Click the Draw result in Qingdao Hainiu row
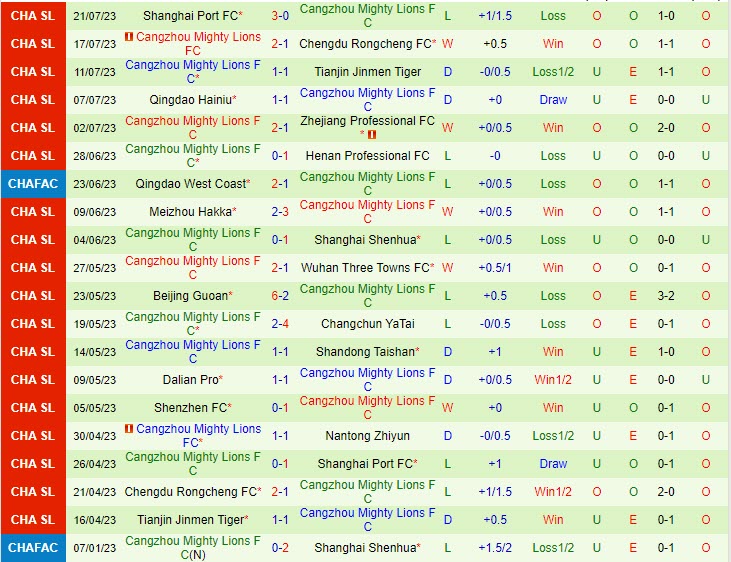The image size is (731, 562). pyautogui.click(x=553, y=100)
